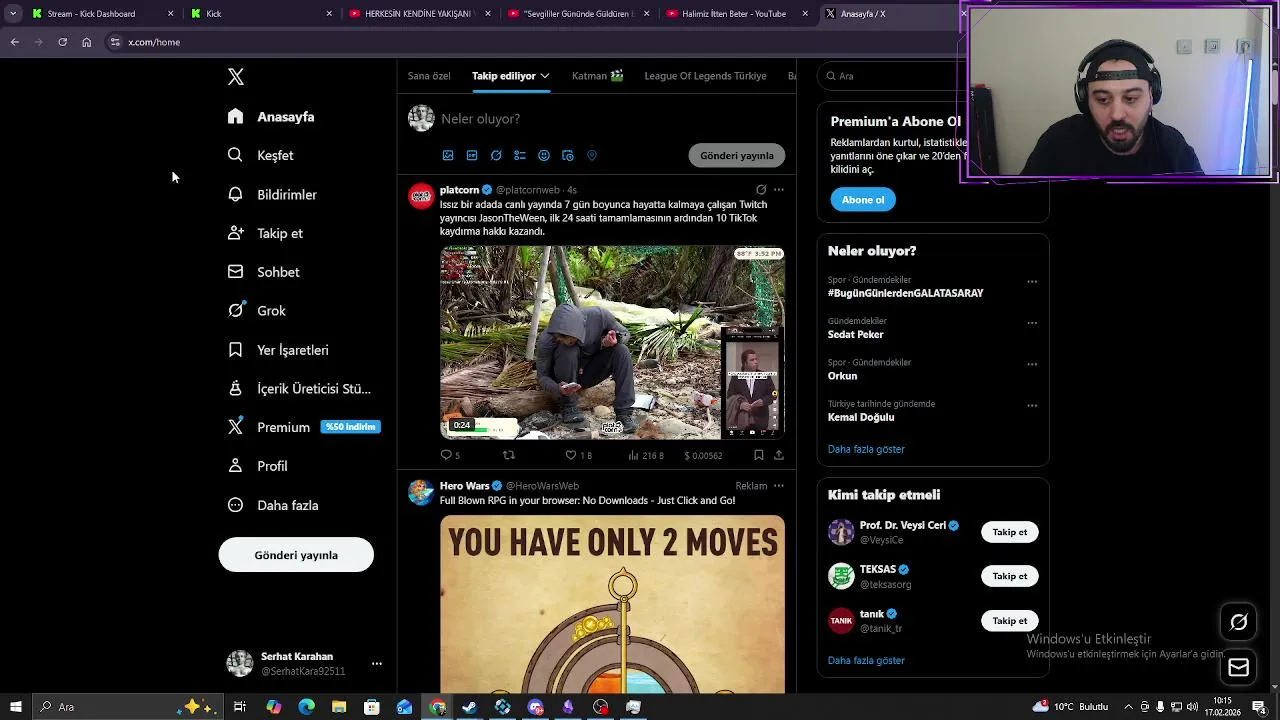Click the Ara search field
This screenshot has width=1280, height=720.
pyautogui.click(x=932, y=76)
